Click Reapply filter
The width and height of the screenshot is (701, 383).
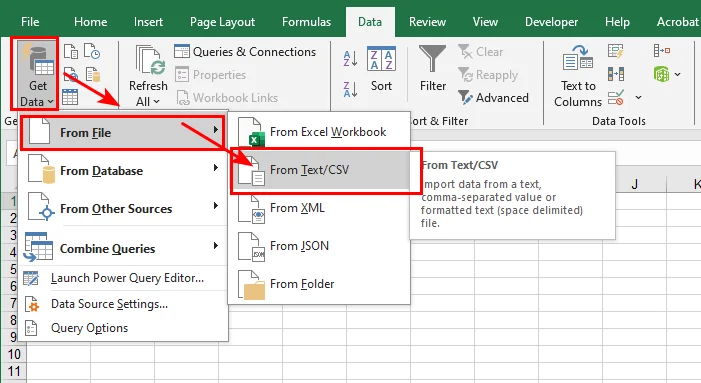pos(488,75)
